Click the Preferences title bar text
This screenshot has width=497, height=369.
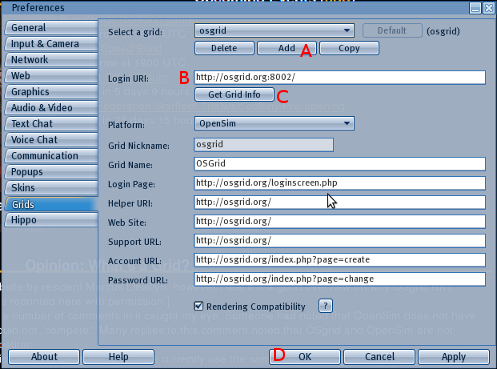coord(38,8)
